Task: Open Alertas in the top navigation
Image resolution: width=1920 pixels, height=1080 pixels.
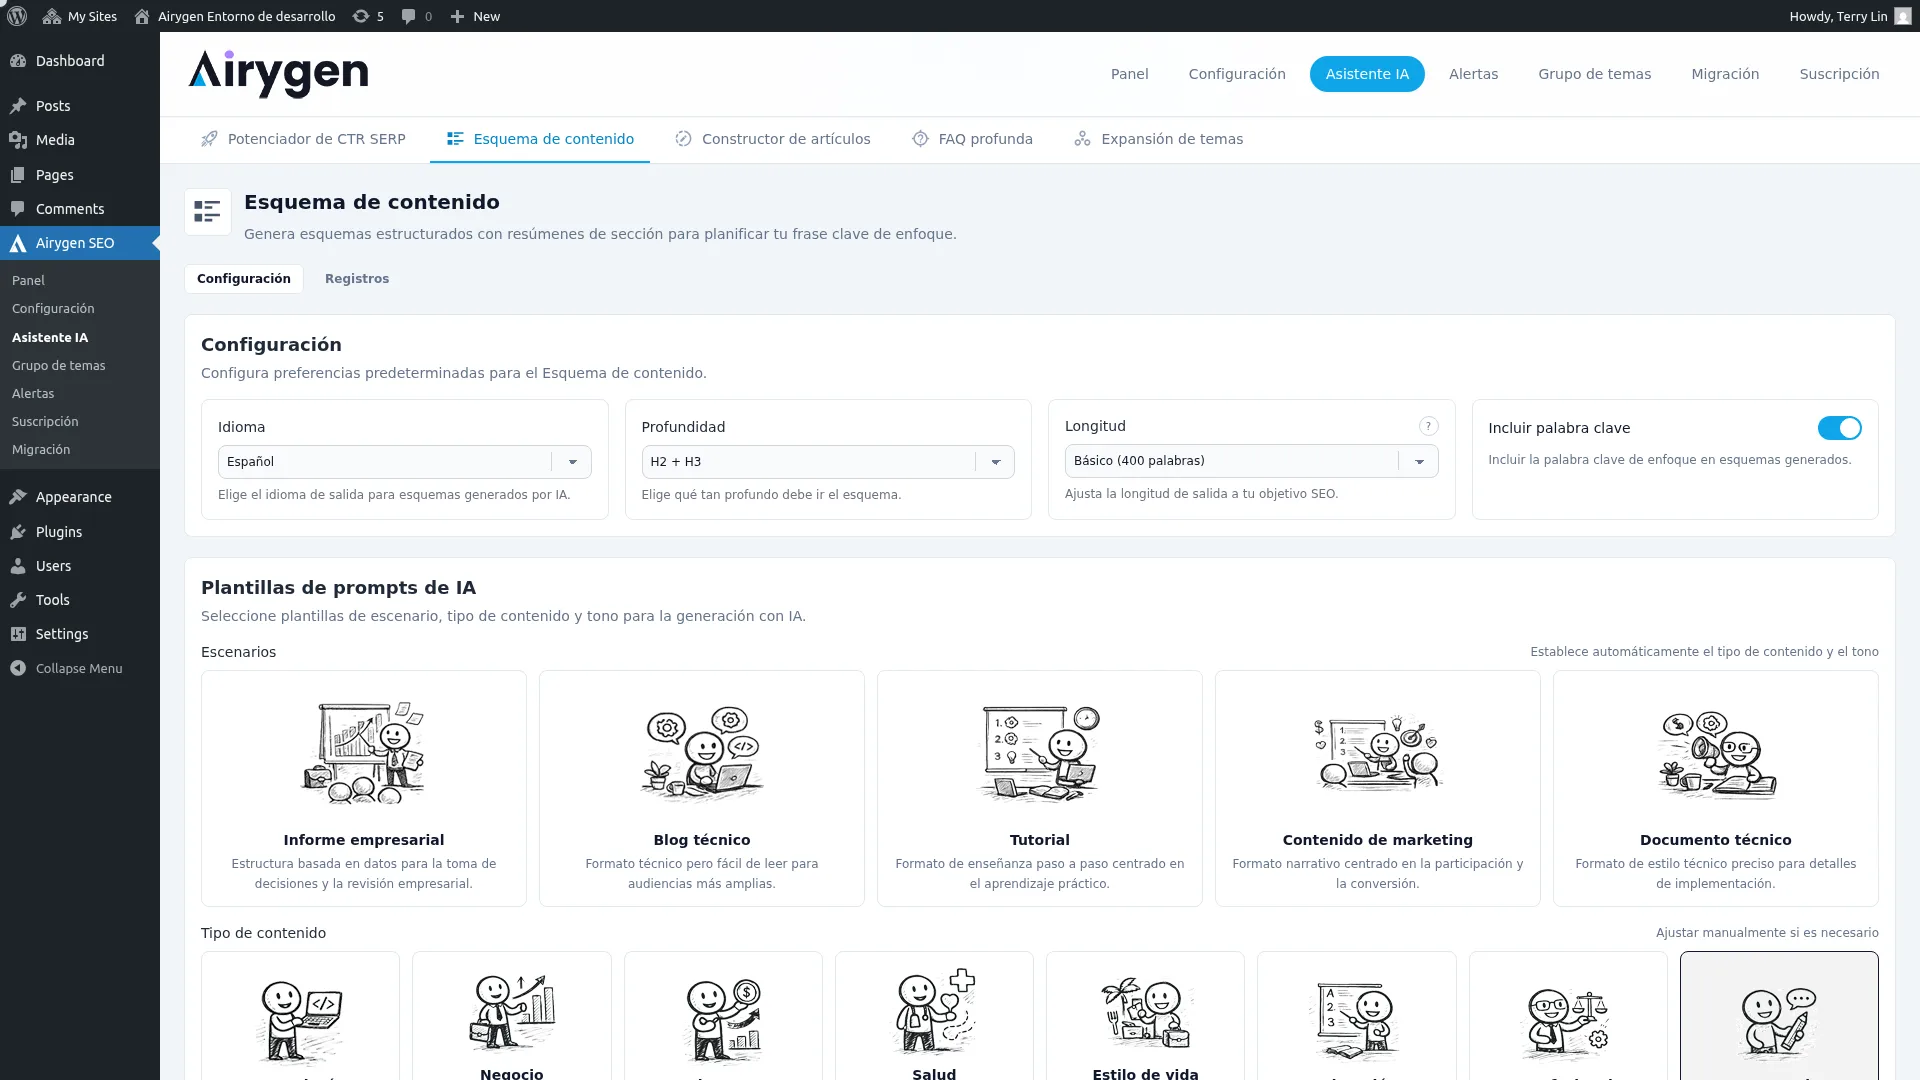Action: tap(1473, 74)
